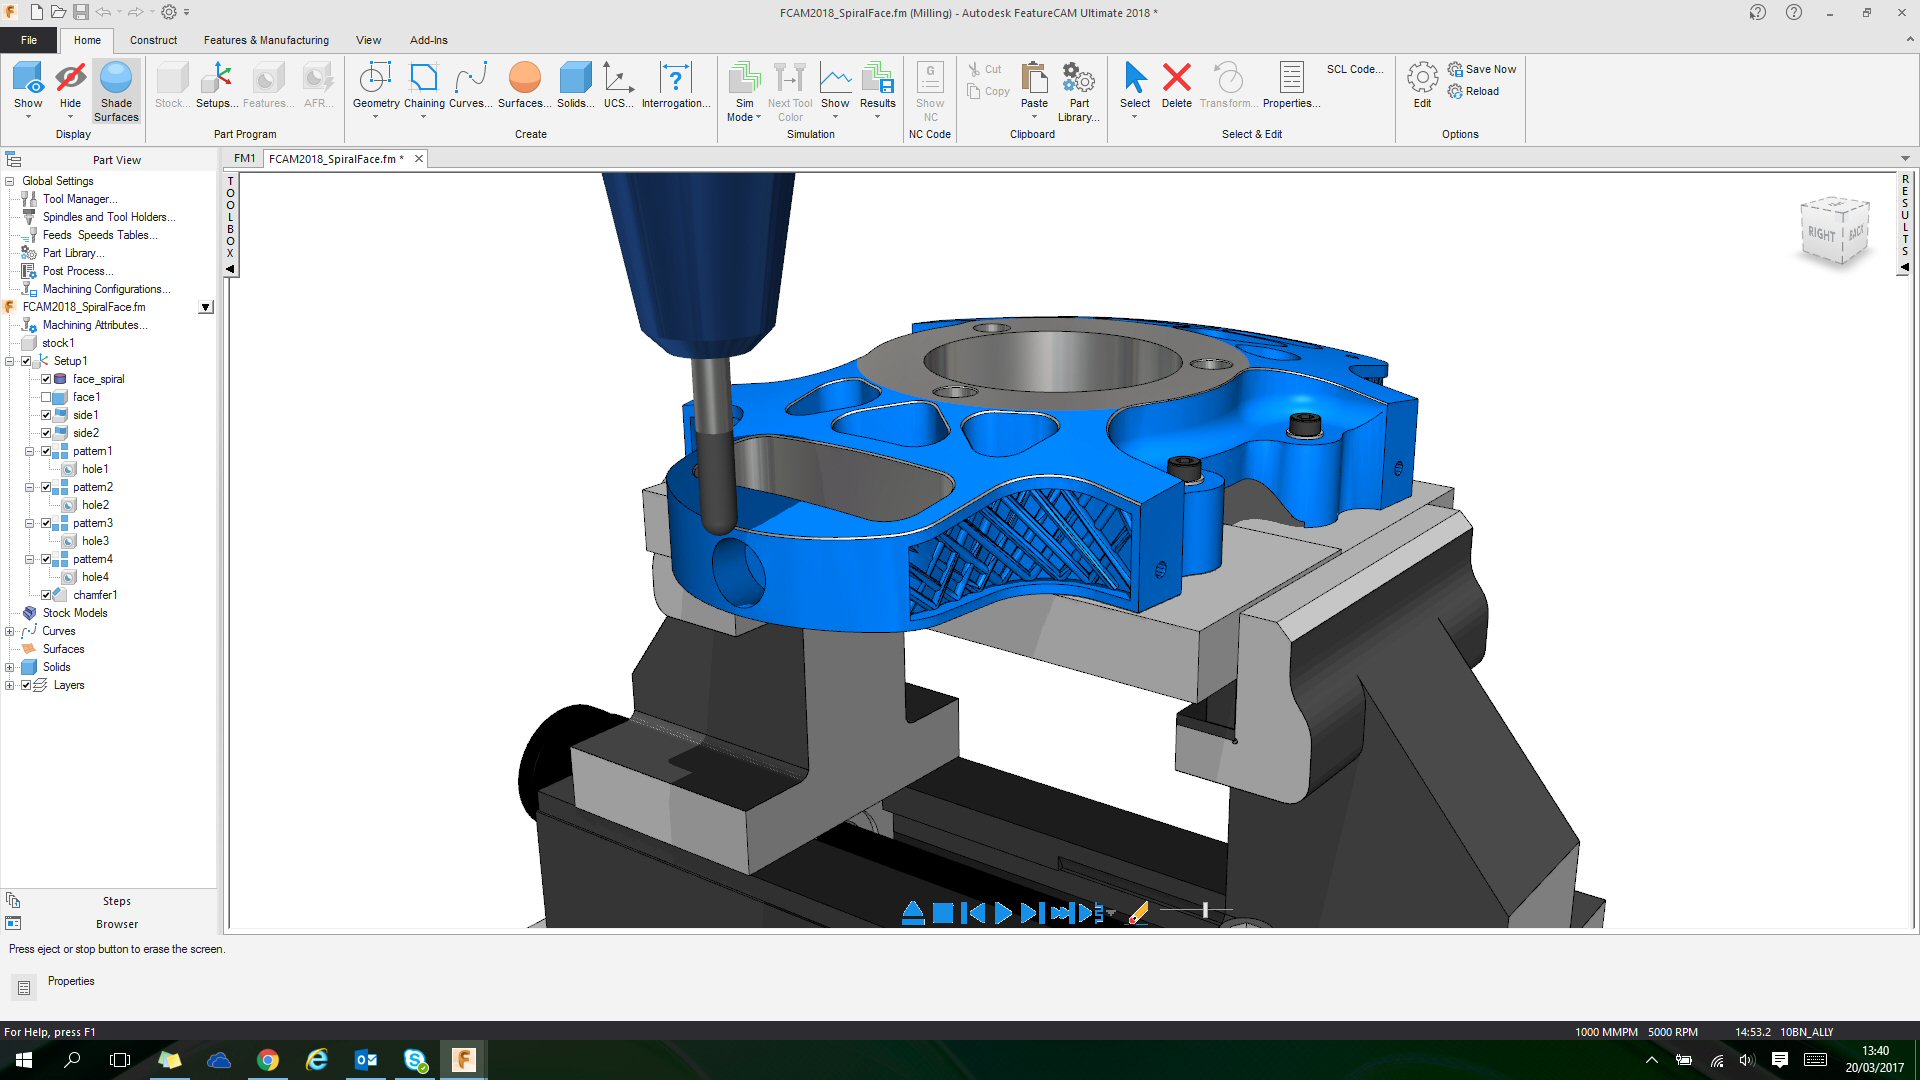Image resolution: width=1920 pixels, height=1080 pixels.
Task: Open the Interrogation tool
Action: [676, 86]
